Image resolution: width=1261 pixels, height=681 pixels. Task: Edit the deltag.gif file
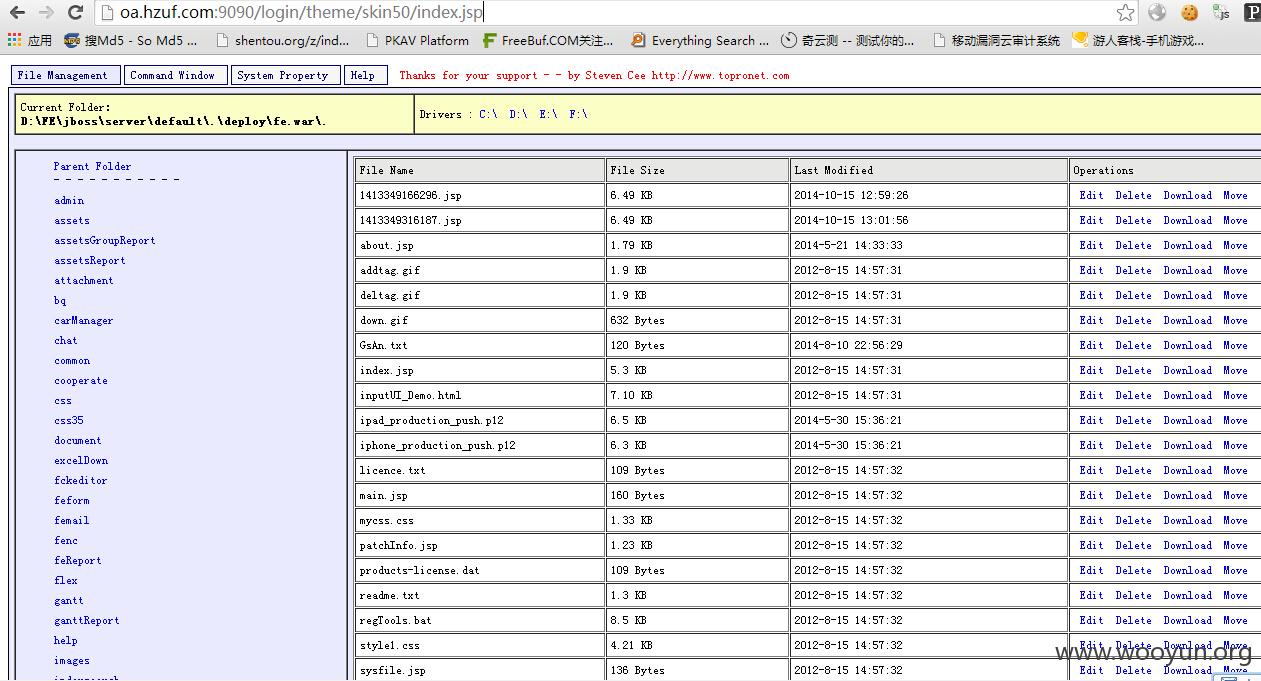tap(1091, 296)
